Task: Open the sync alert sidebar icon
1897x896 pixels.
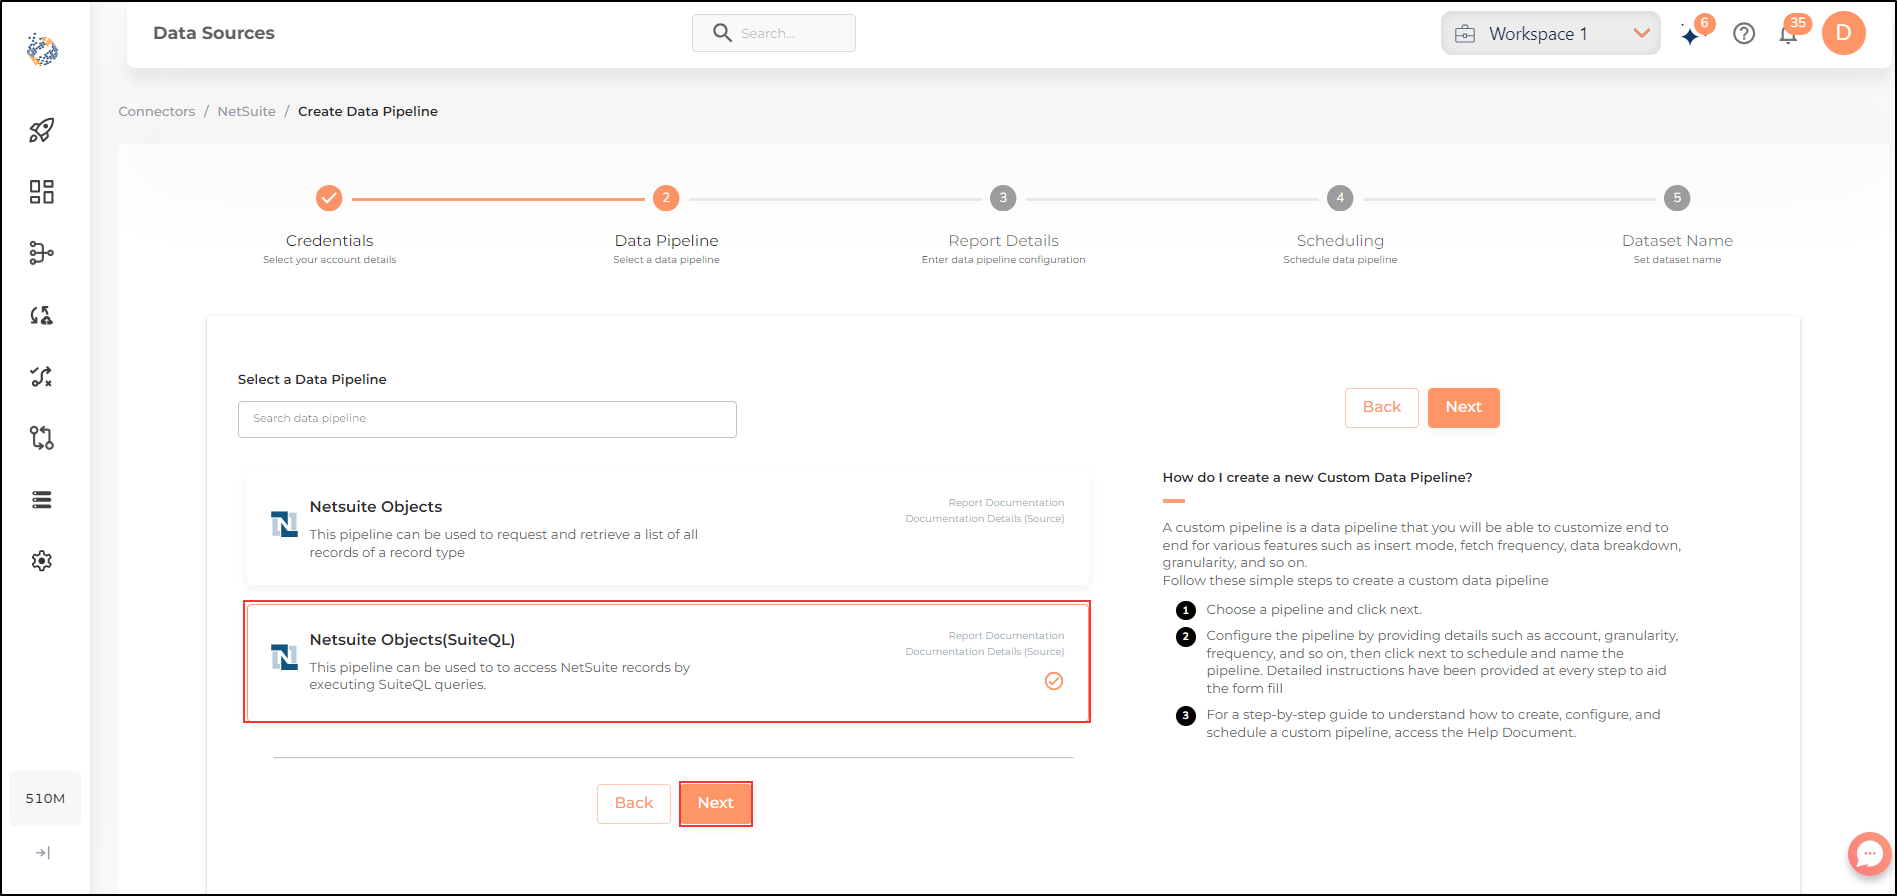Action: point(42,315)
